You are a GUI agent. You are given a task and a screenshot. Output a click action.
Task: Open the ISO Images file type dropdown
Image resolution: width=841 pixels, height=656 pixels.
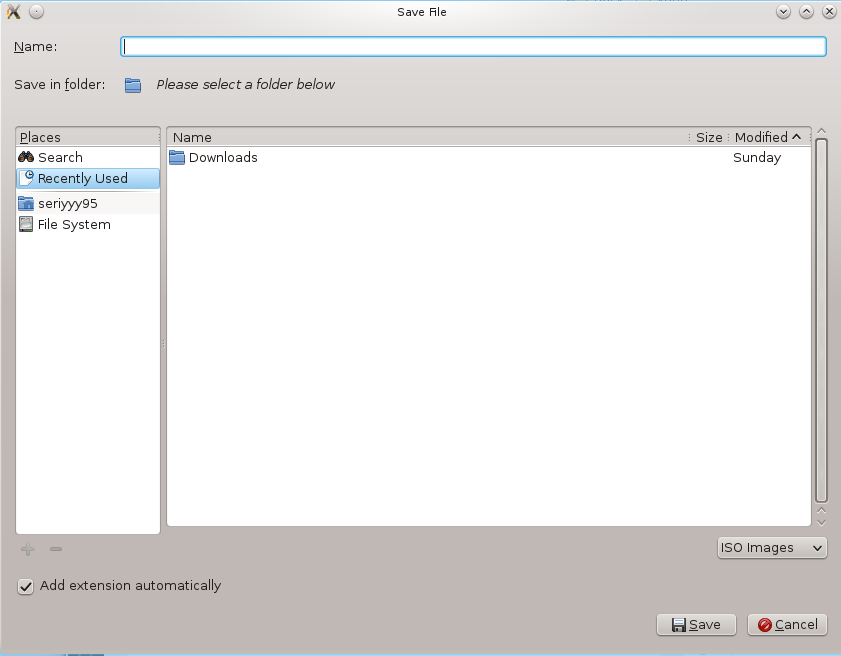pyautogui.click(x=772, y=548)
